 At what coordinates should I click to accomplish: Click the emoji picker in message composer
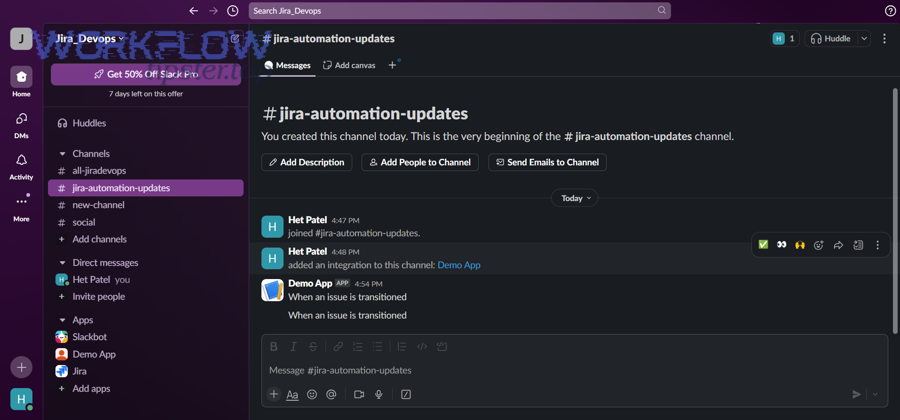pos(312,395)
